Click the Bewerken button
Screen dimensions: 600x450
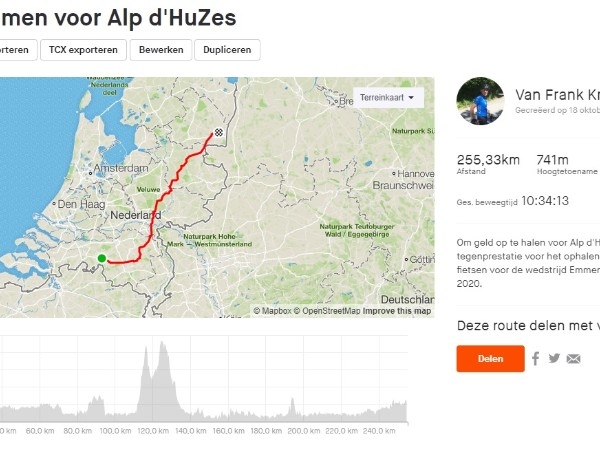click(161, 50)
